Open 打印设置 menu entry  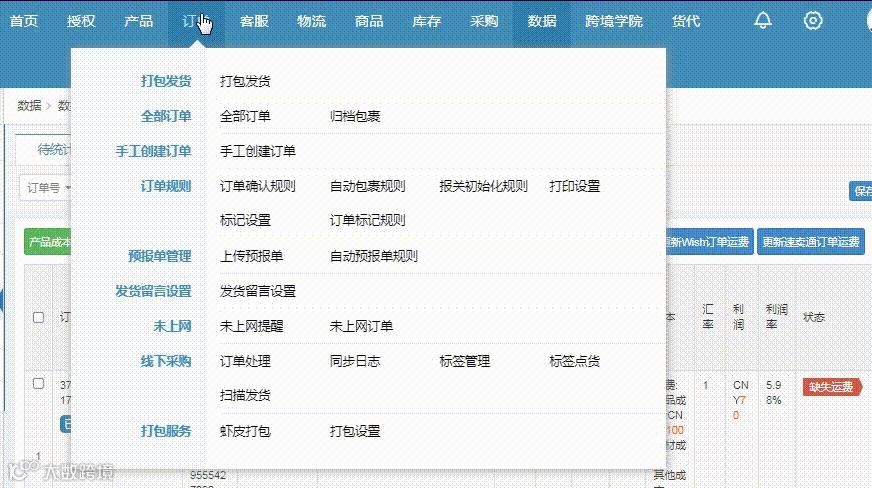[574, 186]
